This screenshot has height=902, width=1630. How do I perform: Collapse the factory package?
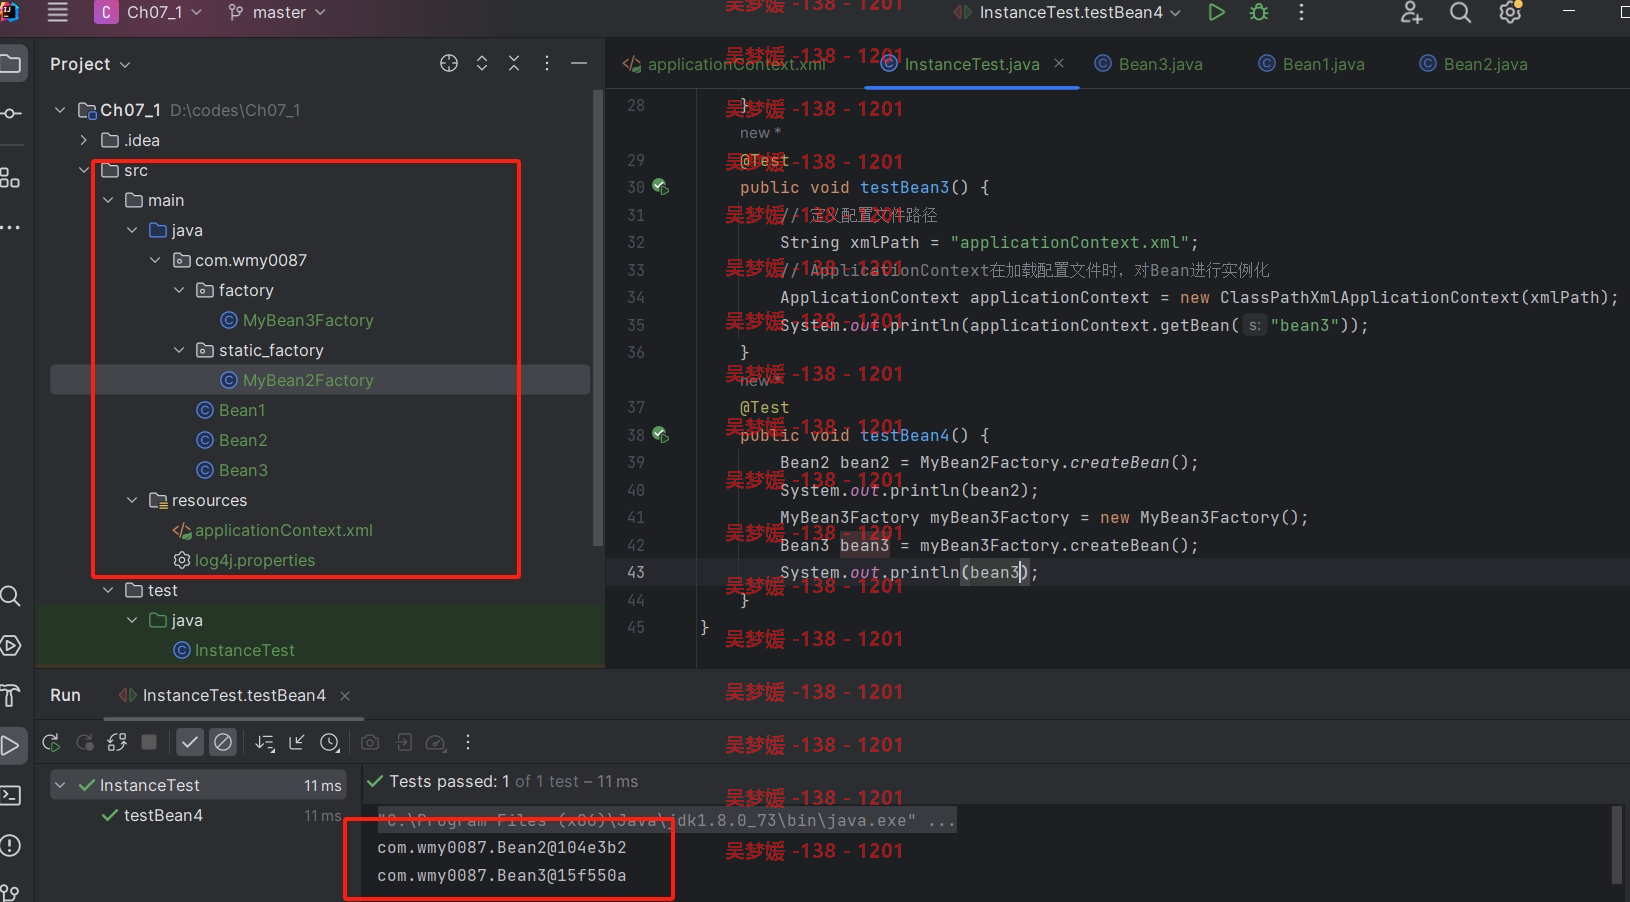pyautogui.click(x=179, y=290)
